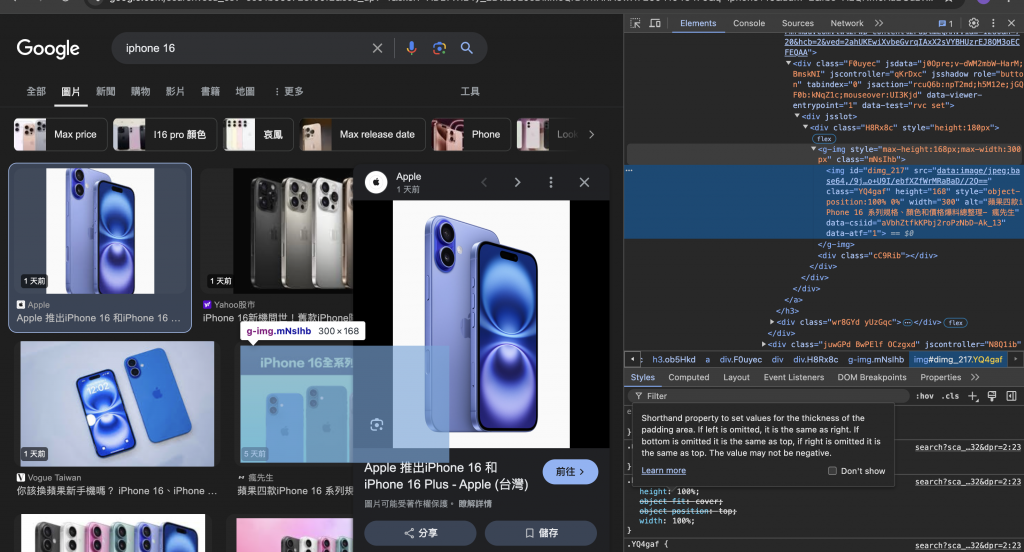
Task: Open 工具 search tools
Action: 470,91
